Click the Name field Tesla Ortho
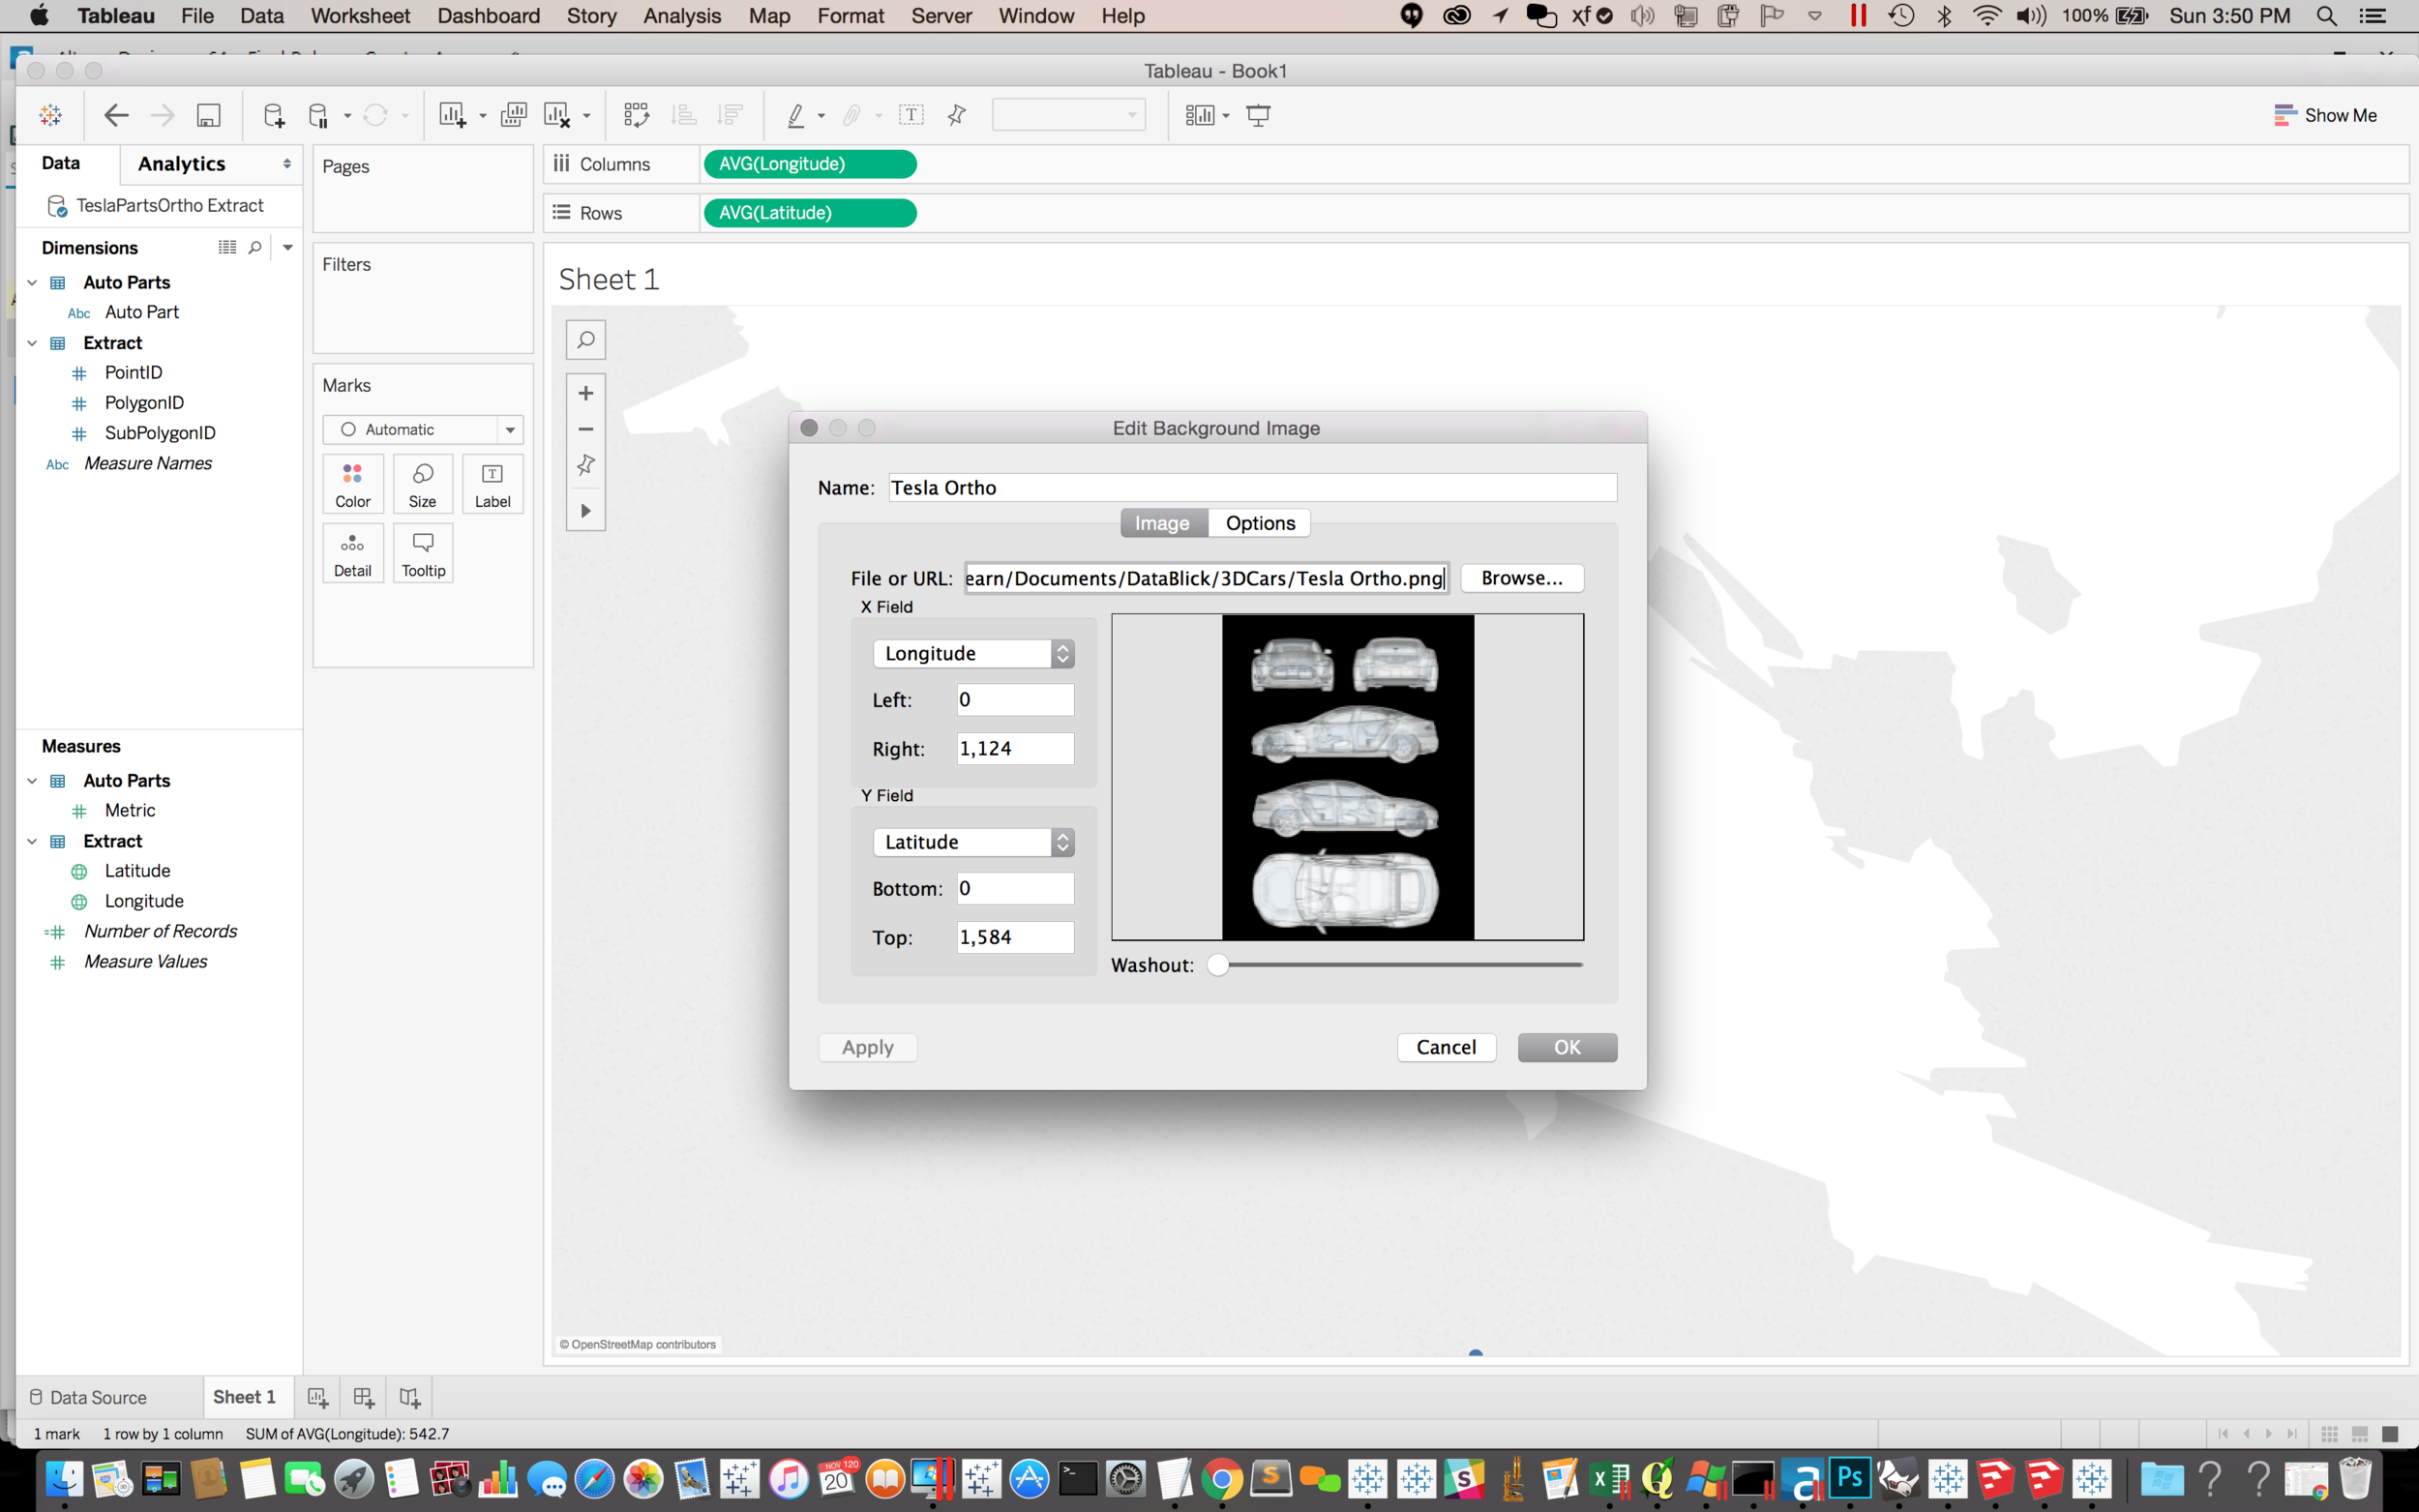Viewport: 2419px width, 1512px height. (1252, 488)
